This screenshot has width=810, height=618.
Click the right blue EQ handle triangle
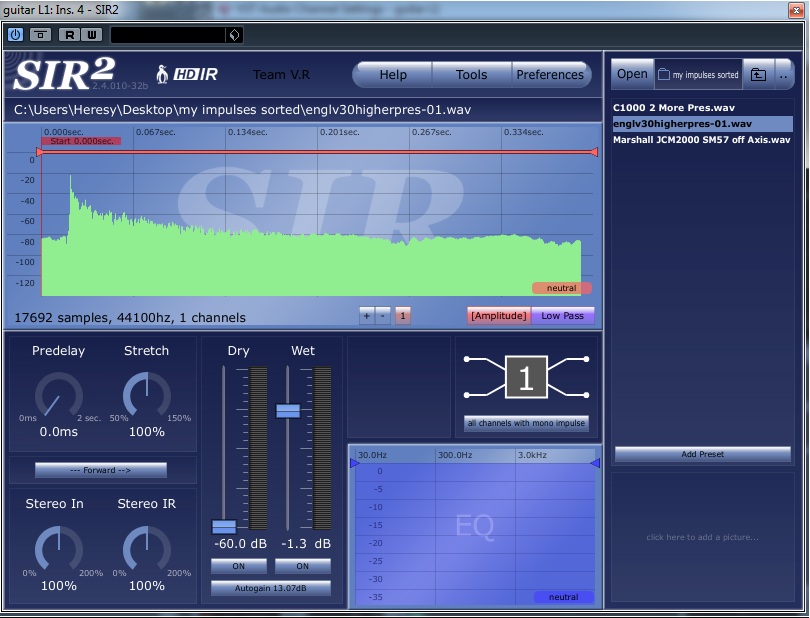pyautogui.click(x=595, y=463)
